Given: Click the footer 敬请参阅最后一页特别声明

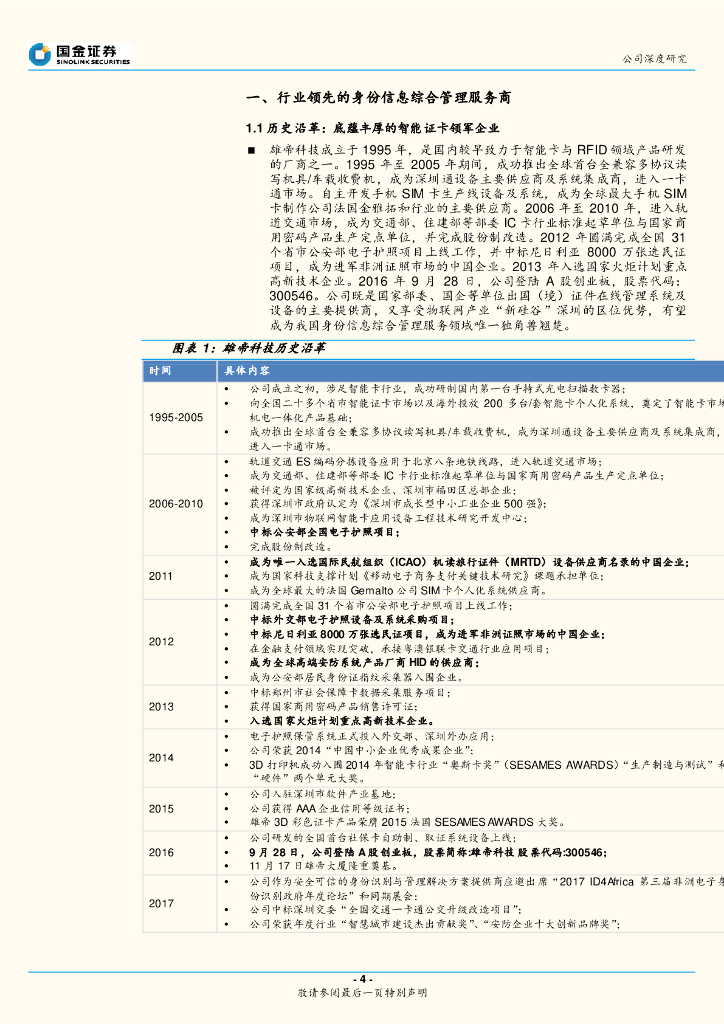Looking at the screenshot, I should [362, 993].
